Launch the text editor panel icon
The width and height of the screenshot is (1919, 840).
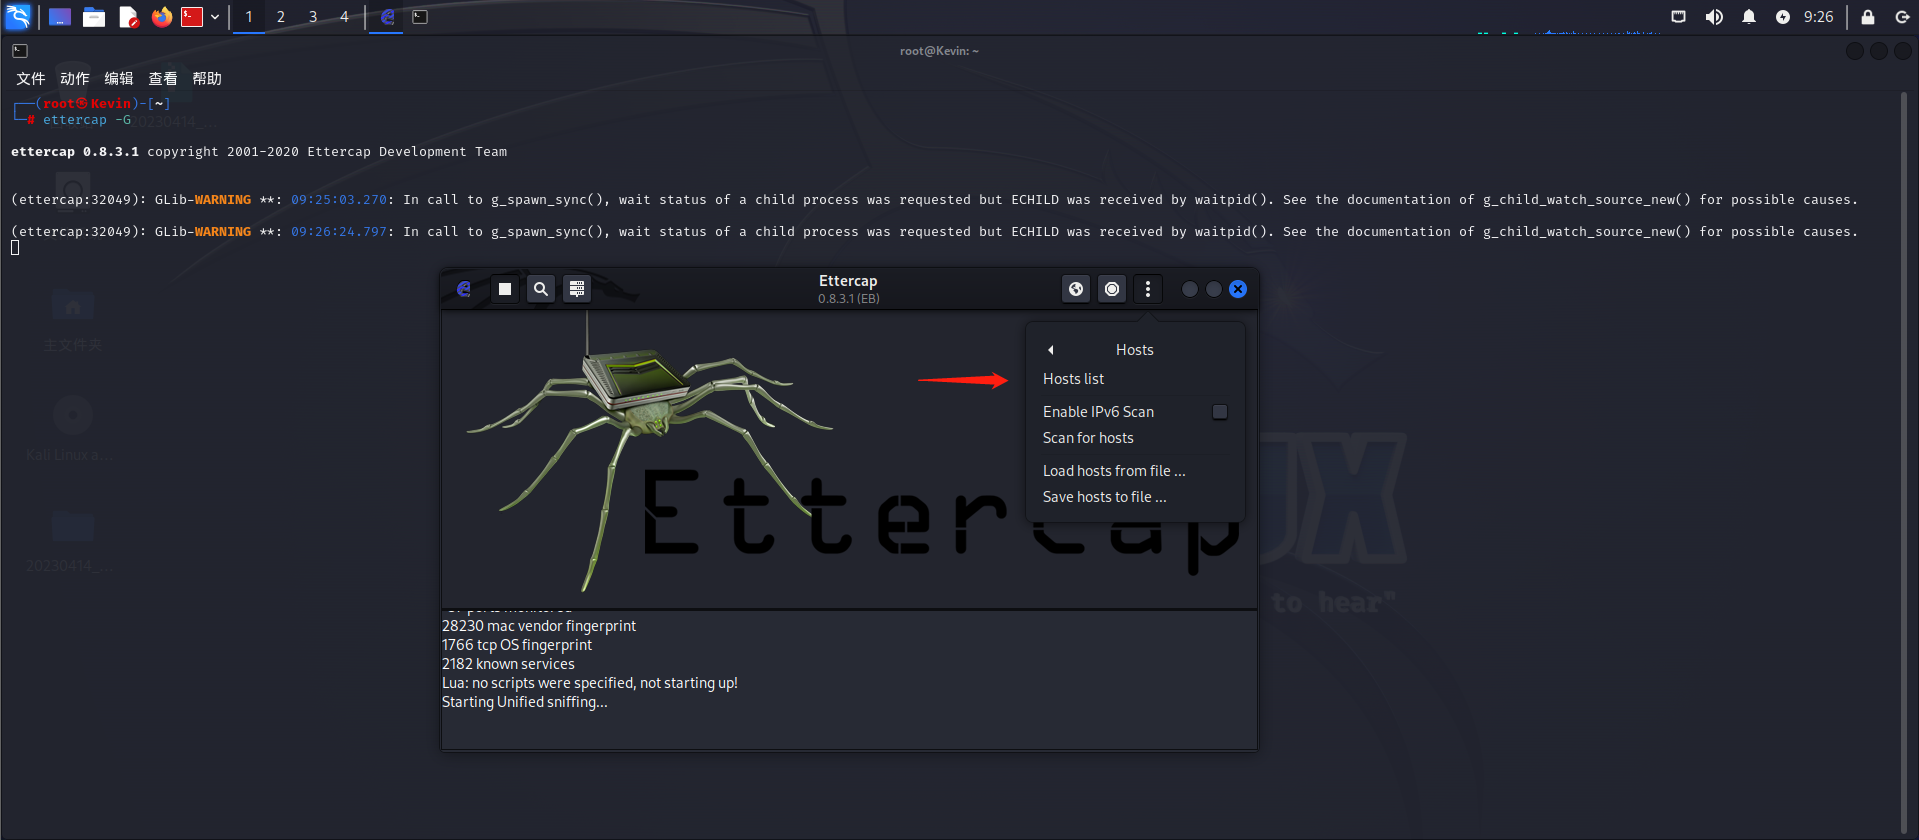pos(128,17)
